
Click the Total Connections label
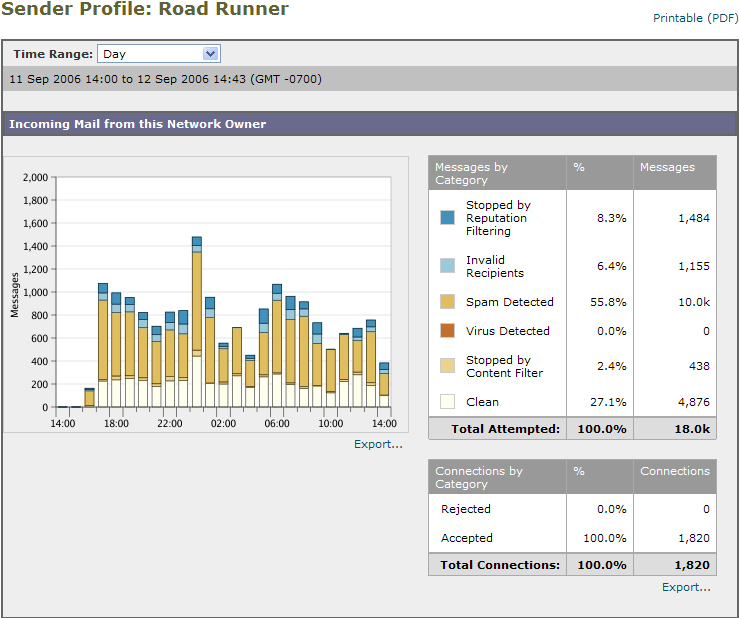click(500, 565)
